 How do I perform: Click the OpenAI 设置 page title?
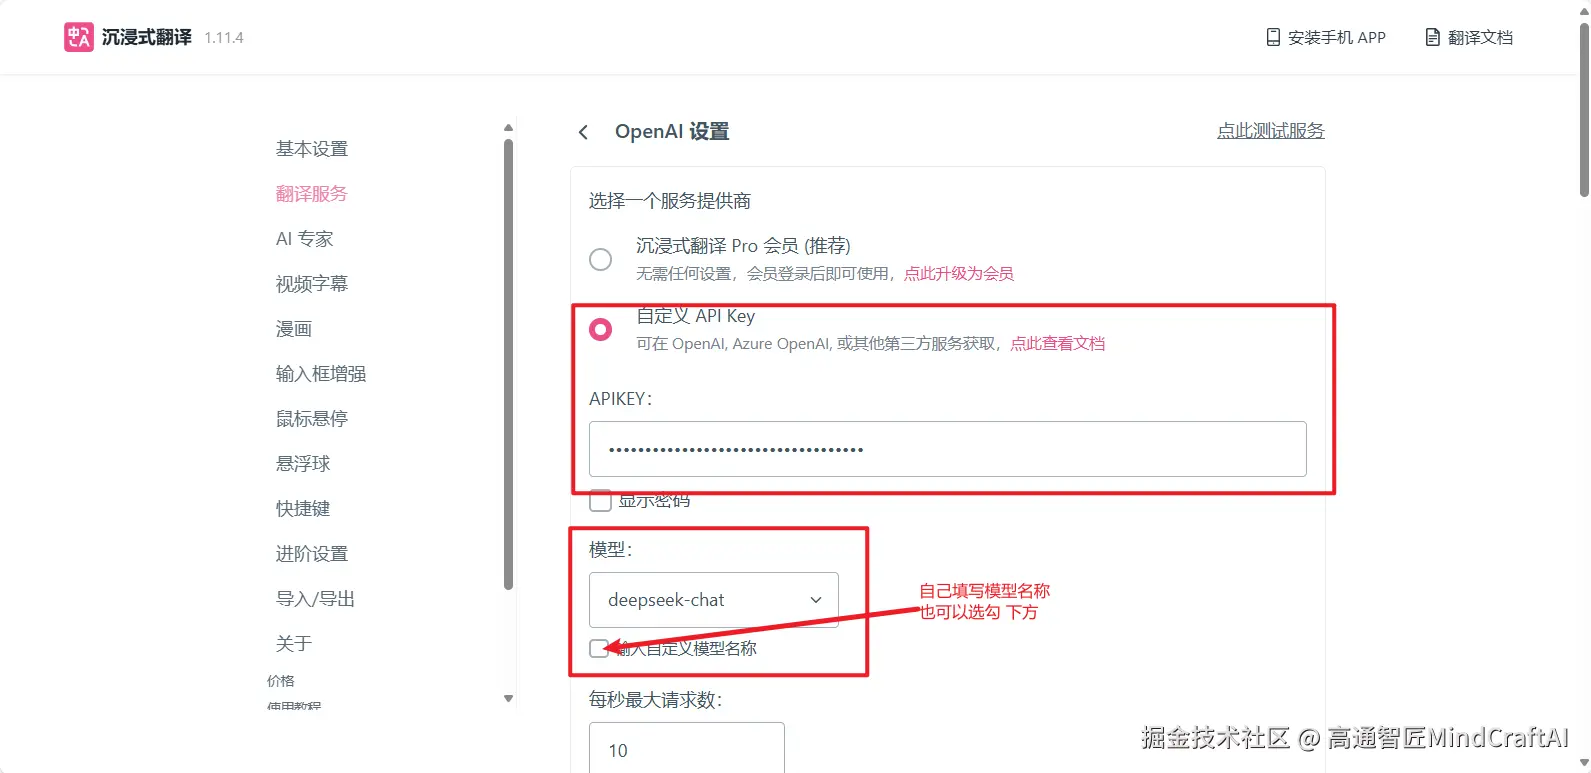point(672,132)
